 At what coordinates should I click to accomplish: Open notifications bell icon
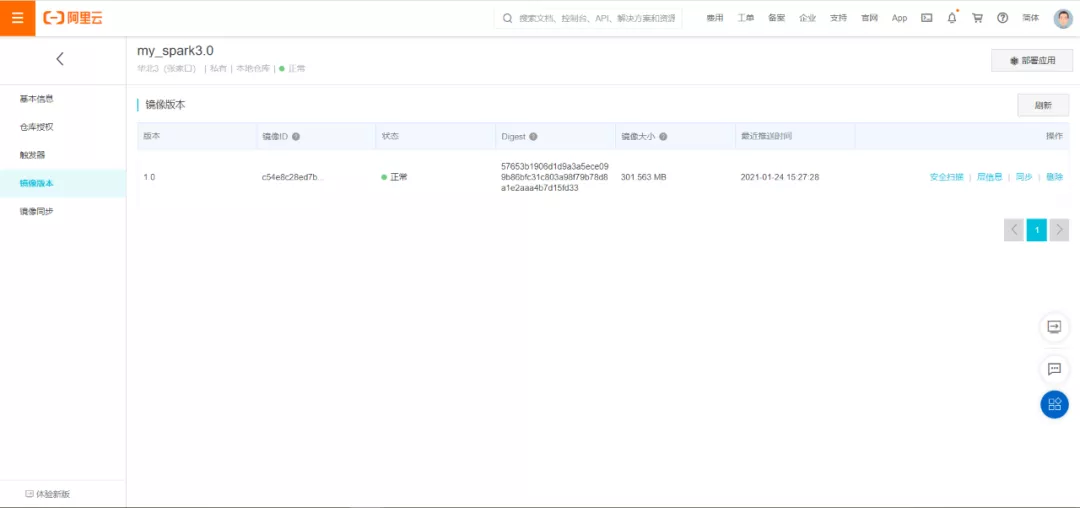tap(952, 19)
